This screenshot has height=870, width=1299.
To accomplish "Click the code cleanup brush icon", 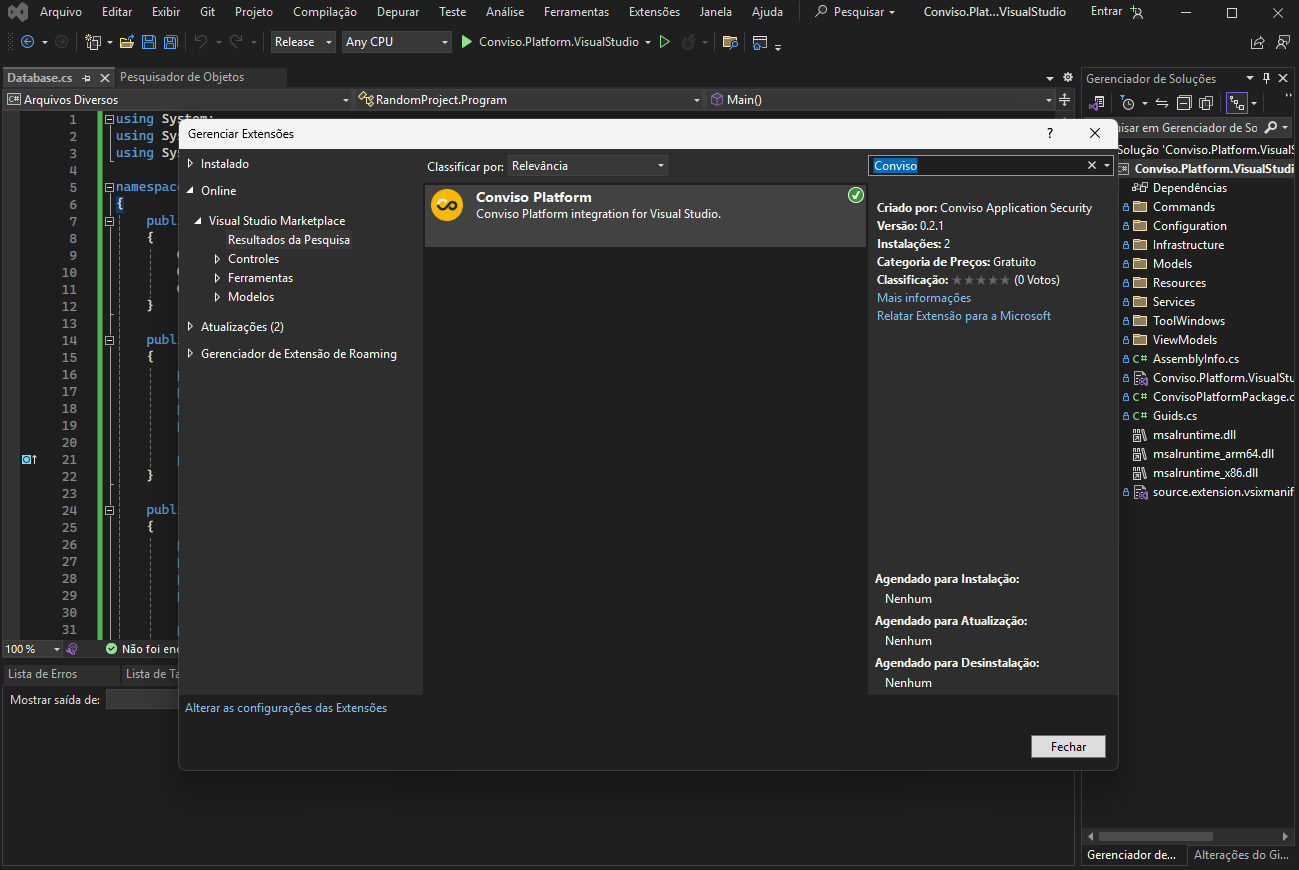I will click(72, 649).
